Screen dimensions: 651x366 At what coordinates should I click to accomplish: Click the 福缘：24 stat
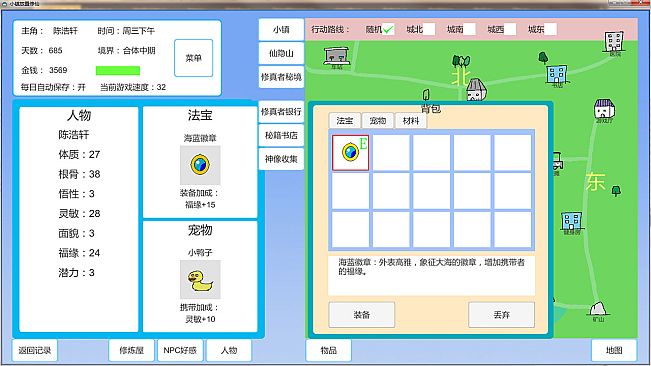[79, 253]
